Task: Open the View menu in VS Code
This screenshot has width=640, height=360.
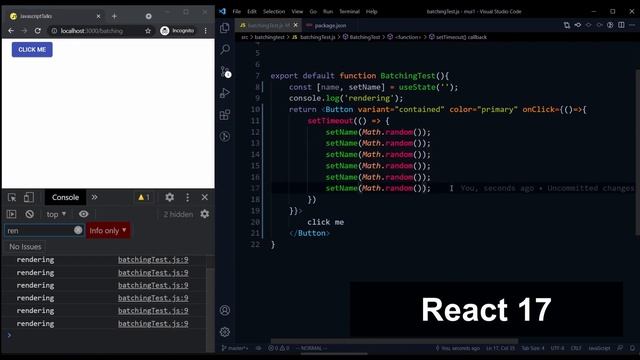Action: click(297, 11)
